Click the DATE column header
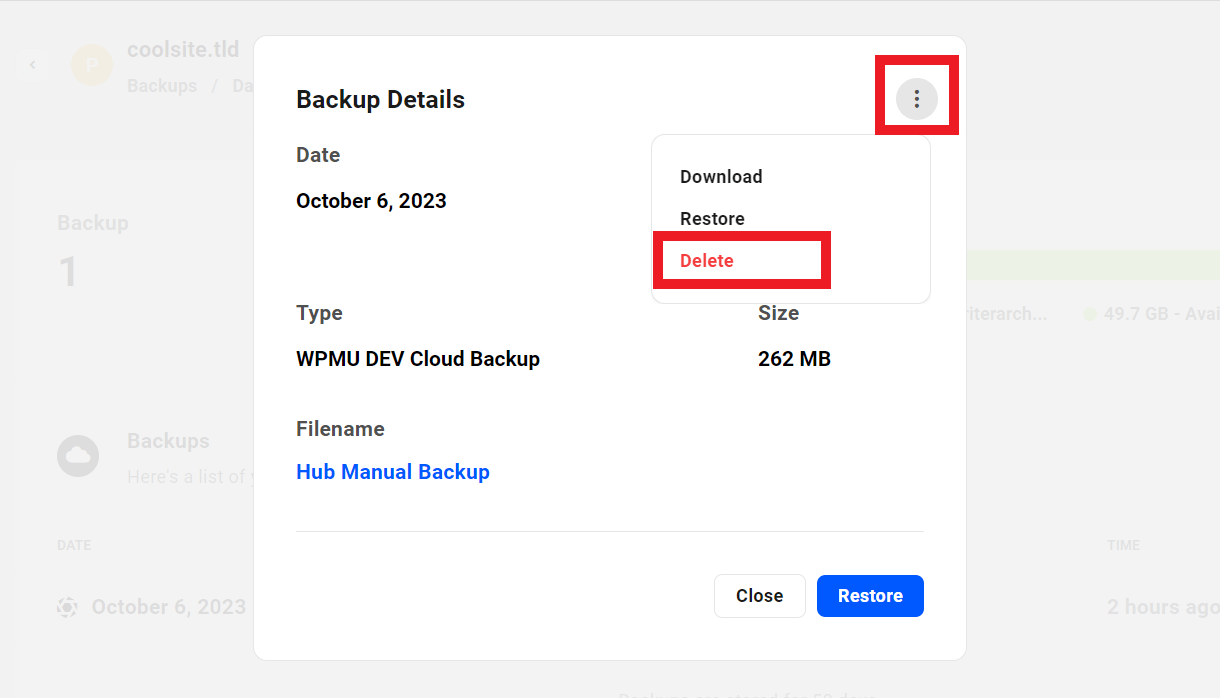1220x698 pixels. tap(74, 546)
